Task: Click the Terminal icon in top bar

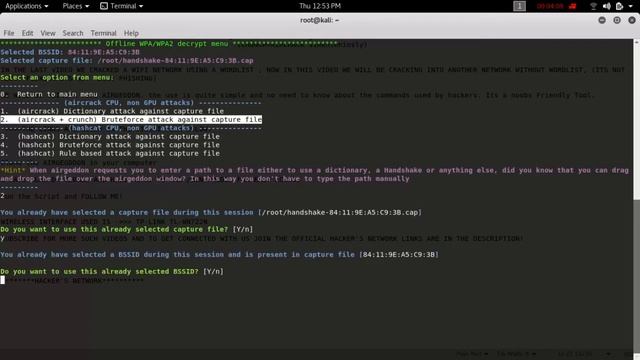Action: click(x=104, y=6)
